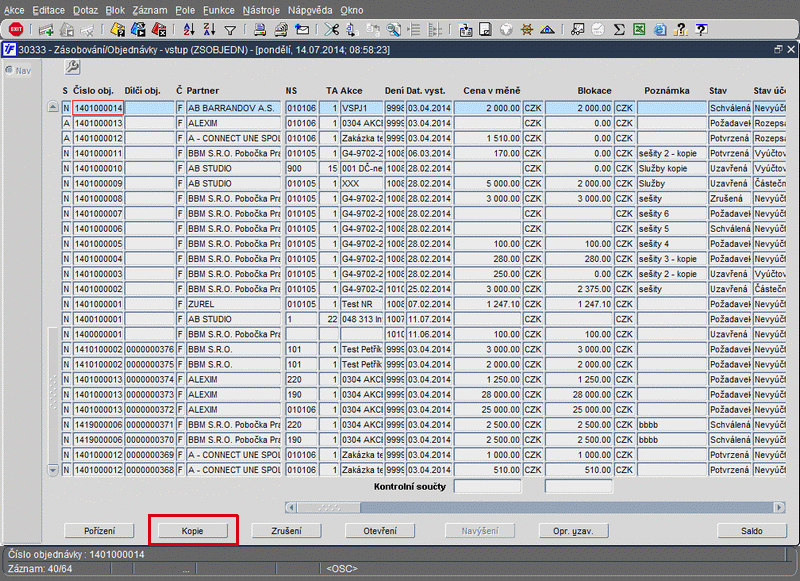Screen dimensions: 800x581
Task: Click the wrench settings icon above the table
Action: coord(72,66)
